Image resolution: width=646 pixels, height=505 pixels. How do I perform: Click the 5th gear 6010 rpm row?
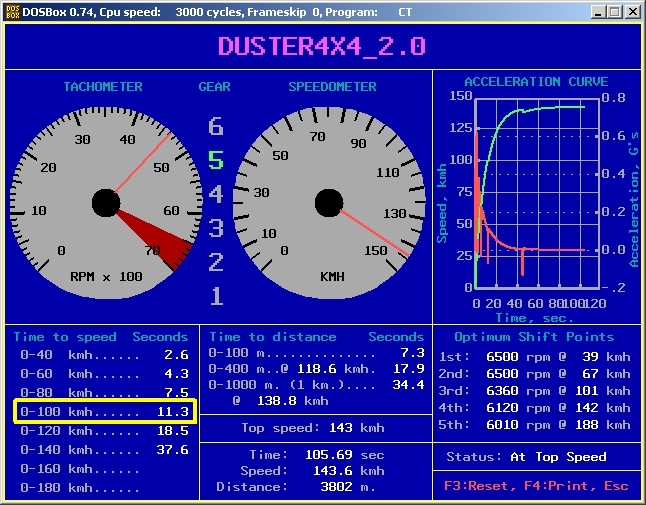(x=534, y=425)
